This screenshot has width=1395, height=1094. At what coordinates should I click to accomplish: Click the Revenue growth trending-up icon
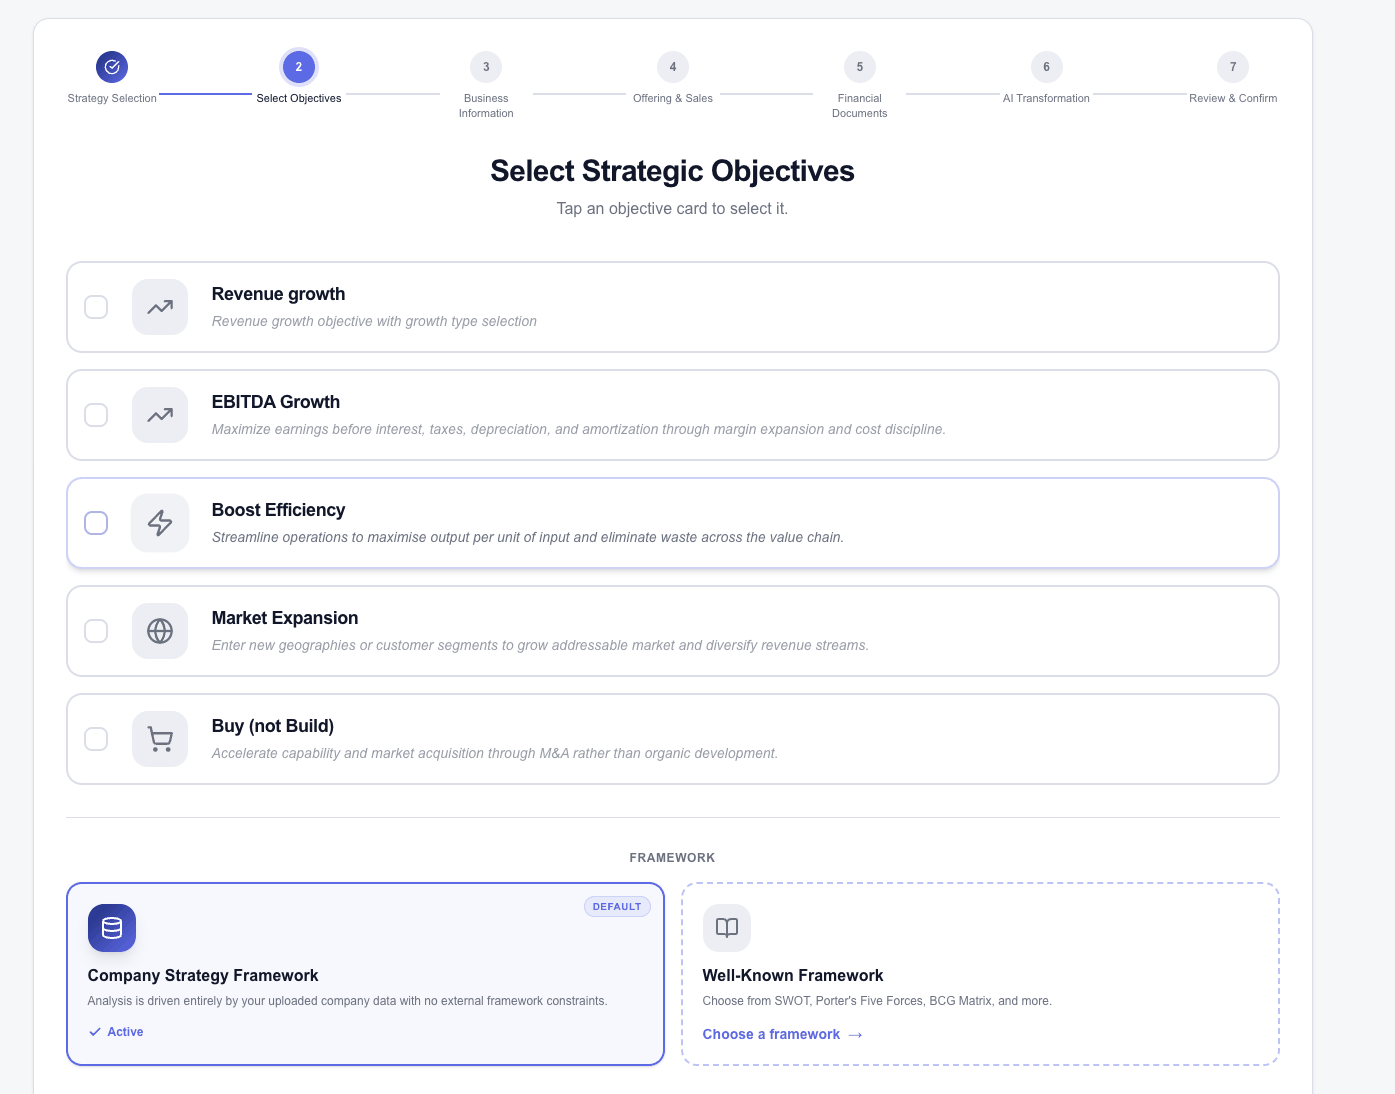(x=160, y=307)
